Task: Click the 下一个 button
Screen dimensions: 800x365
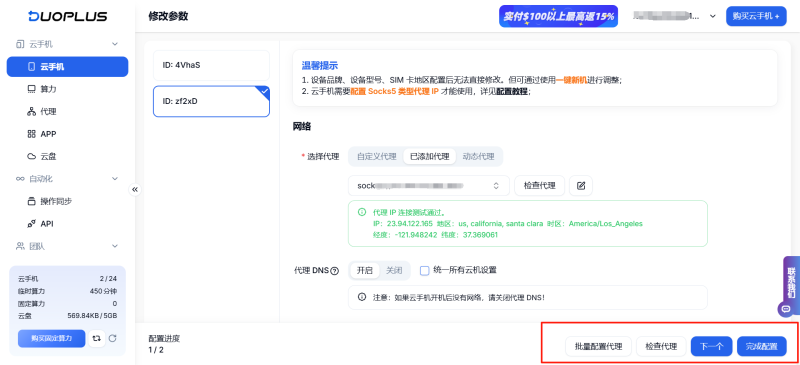Action: [x=711, y=347]
